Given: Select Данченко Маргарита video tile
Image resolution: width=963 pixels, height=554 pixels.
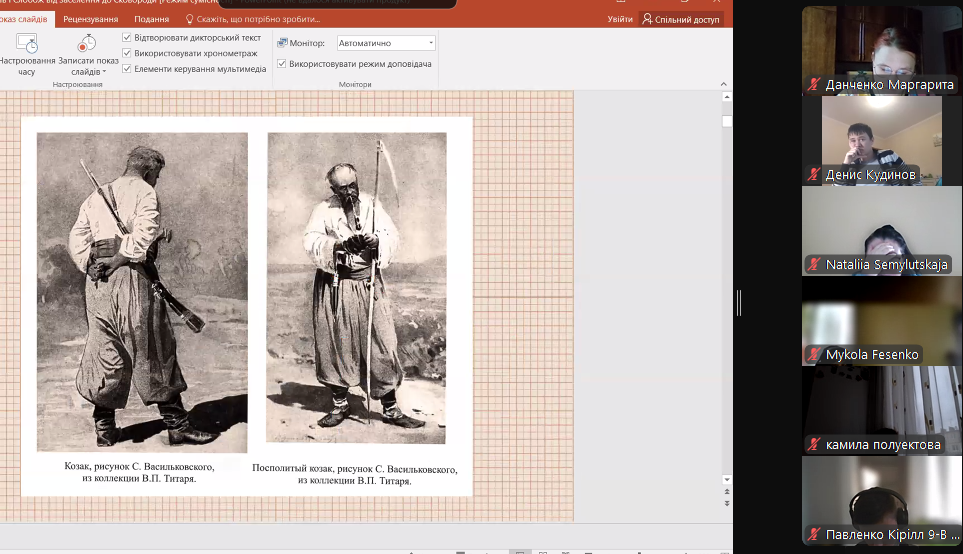Looking at the screenshot, I should [881, 50].
